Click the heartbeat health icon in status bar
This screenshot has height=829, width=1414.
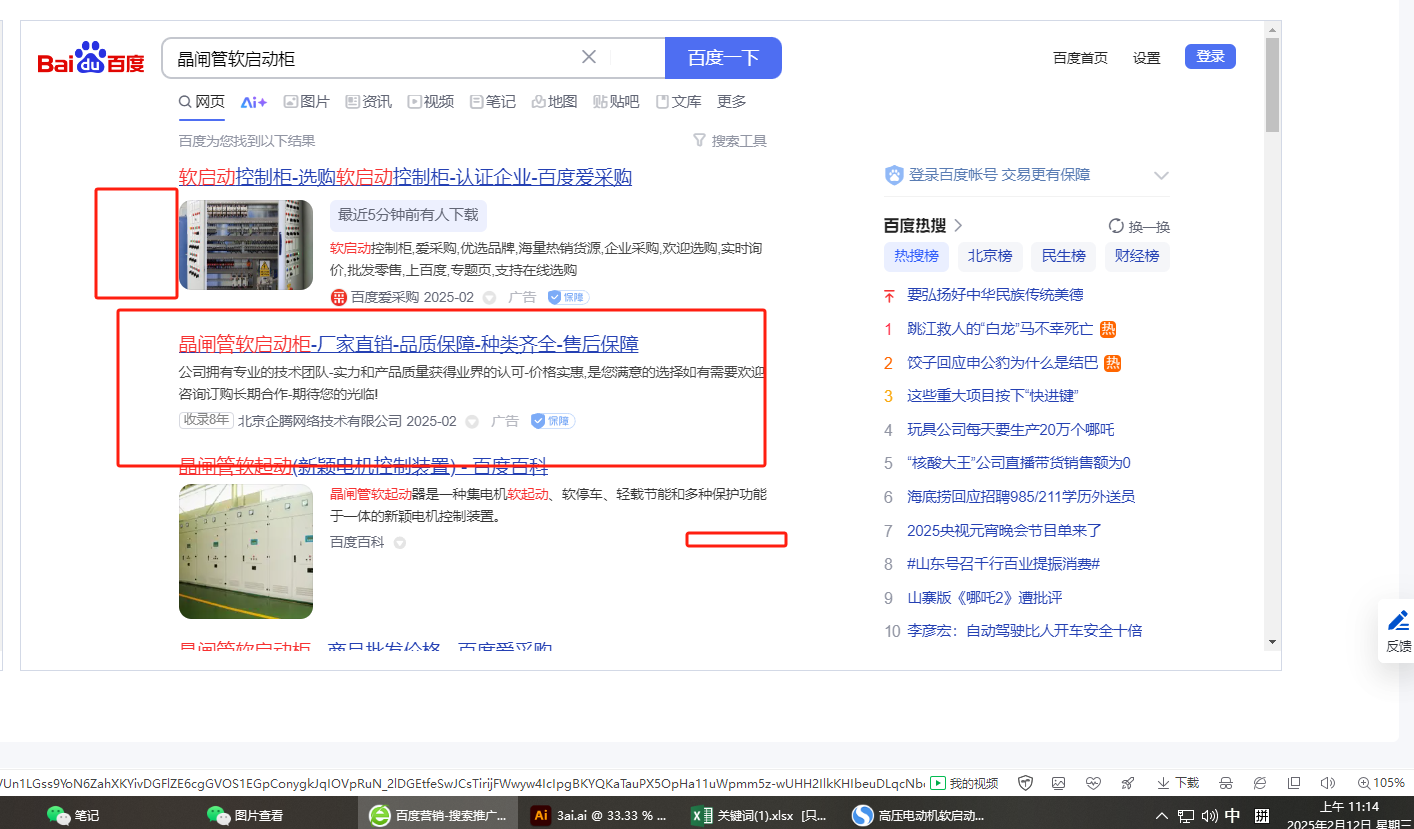(x=1094, y=783)
